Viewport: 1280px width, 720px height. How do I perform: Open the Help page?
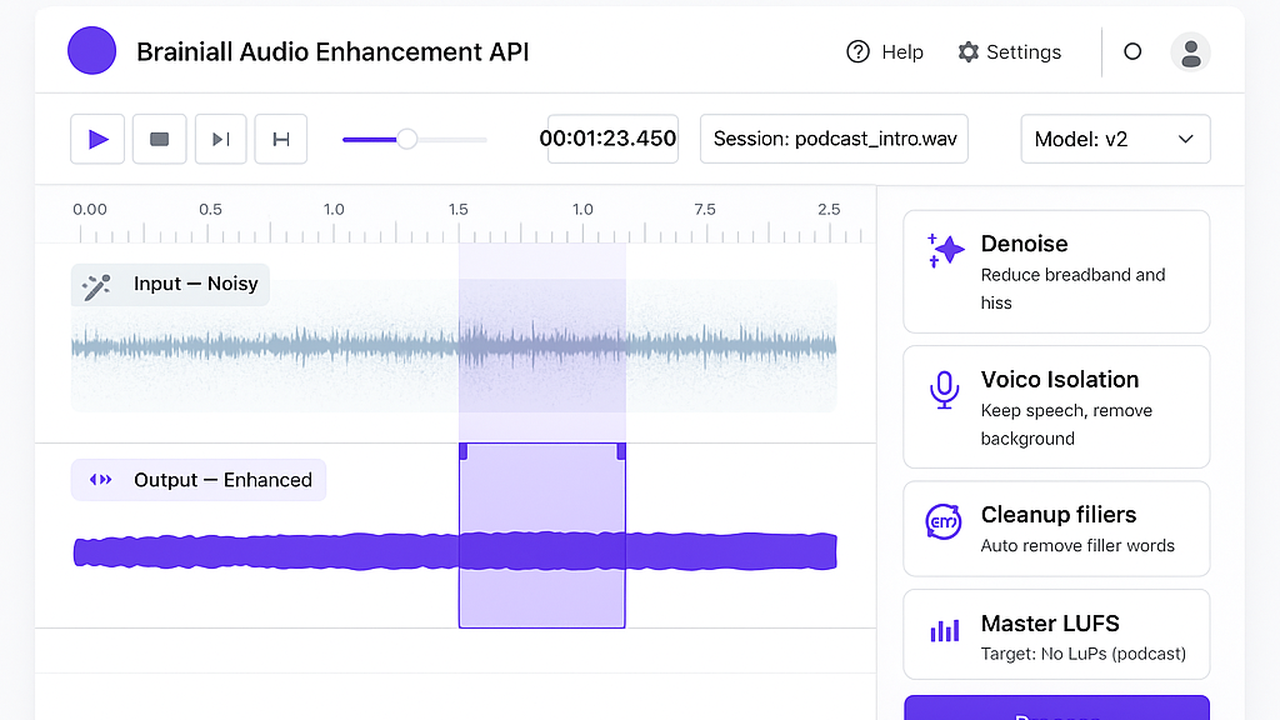(x=885, y=52)
